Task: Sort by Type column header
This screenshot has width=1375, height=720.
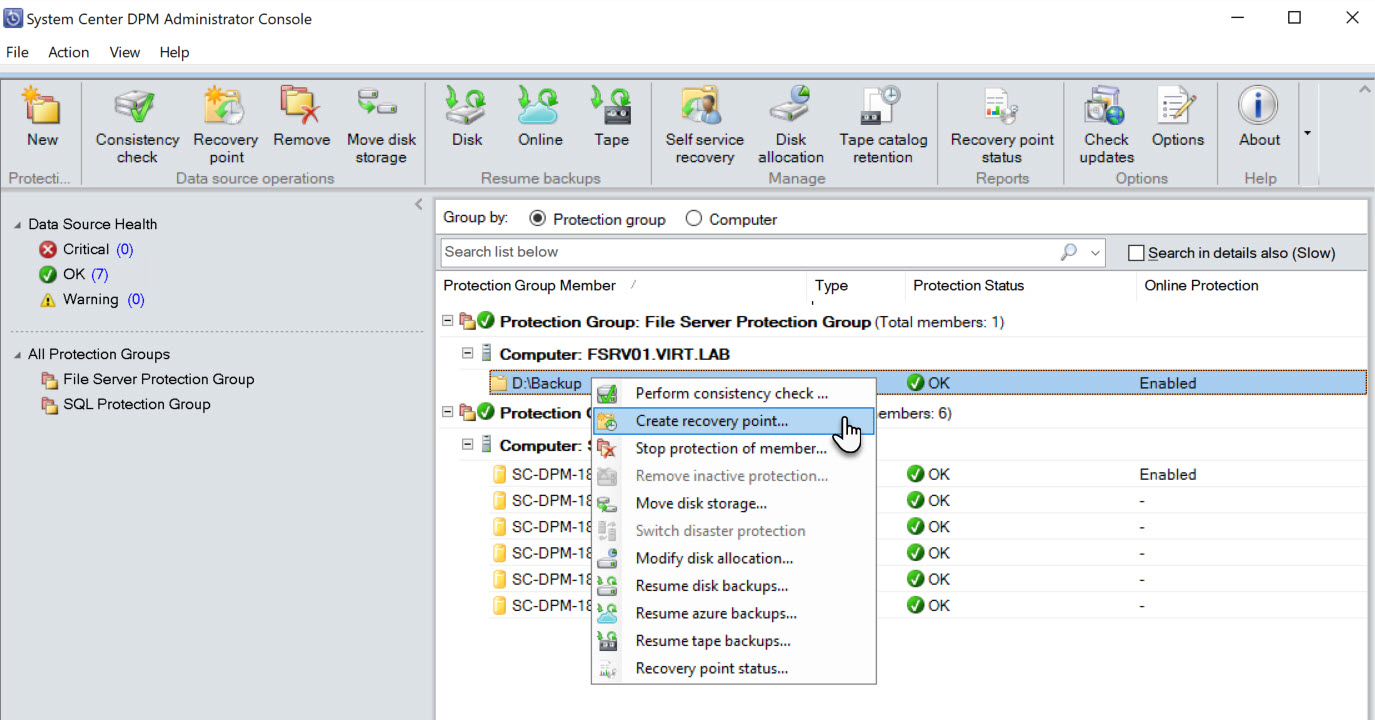Action: click(x=831, y=285)
